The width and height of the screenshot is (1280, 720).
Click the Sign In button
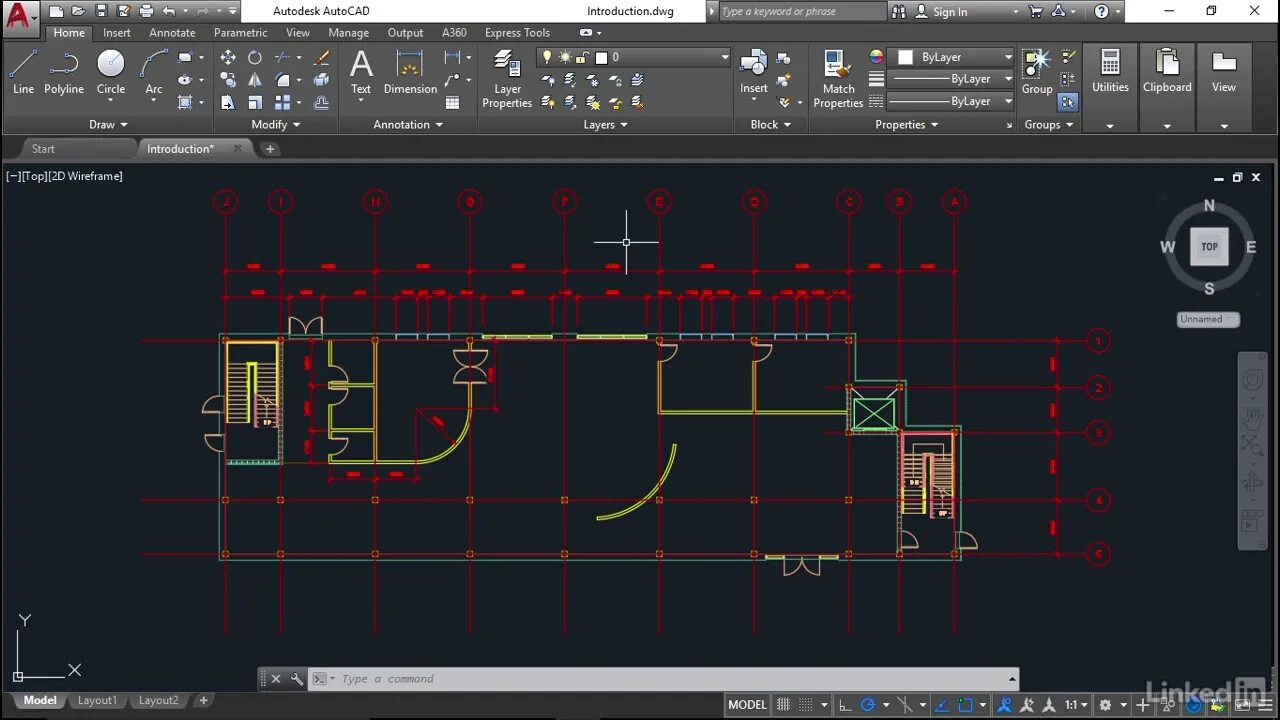point(950,12)
